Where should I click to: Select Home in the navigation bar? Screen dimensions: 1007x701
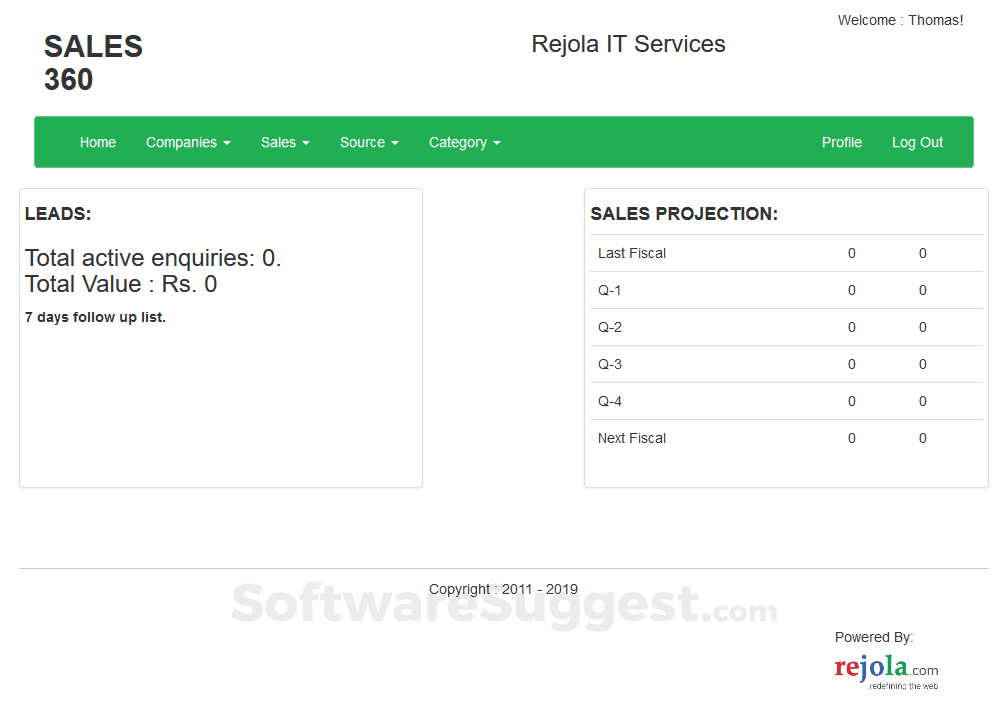click(98, 142)
